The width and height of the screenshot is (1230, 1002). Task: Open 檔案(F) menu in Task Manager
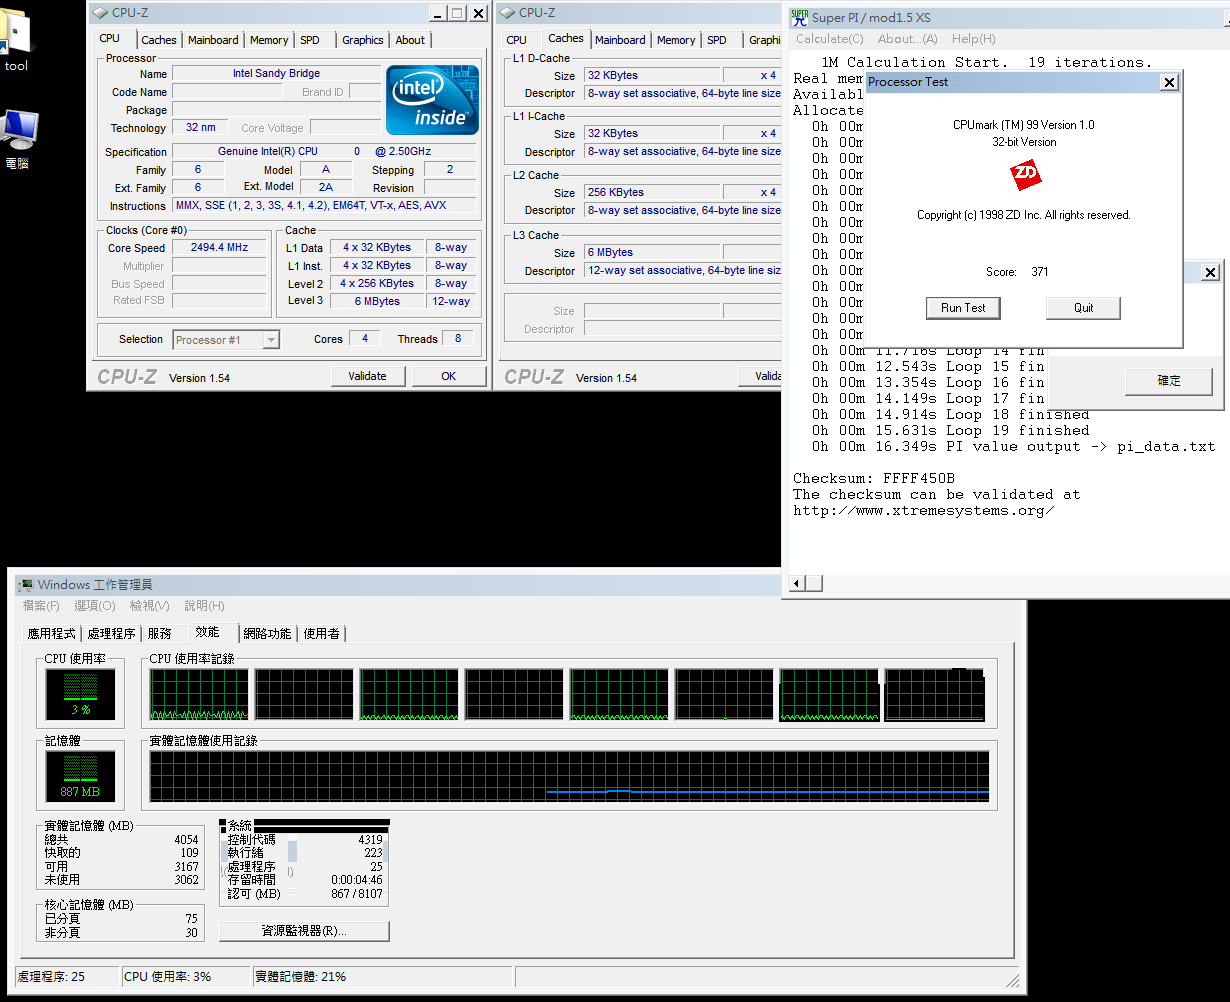point(41,606)
